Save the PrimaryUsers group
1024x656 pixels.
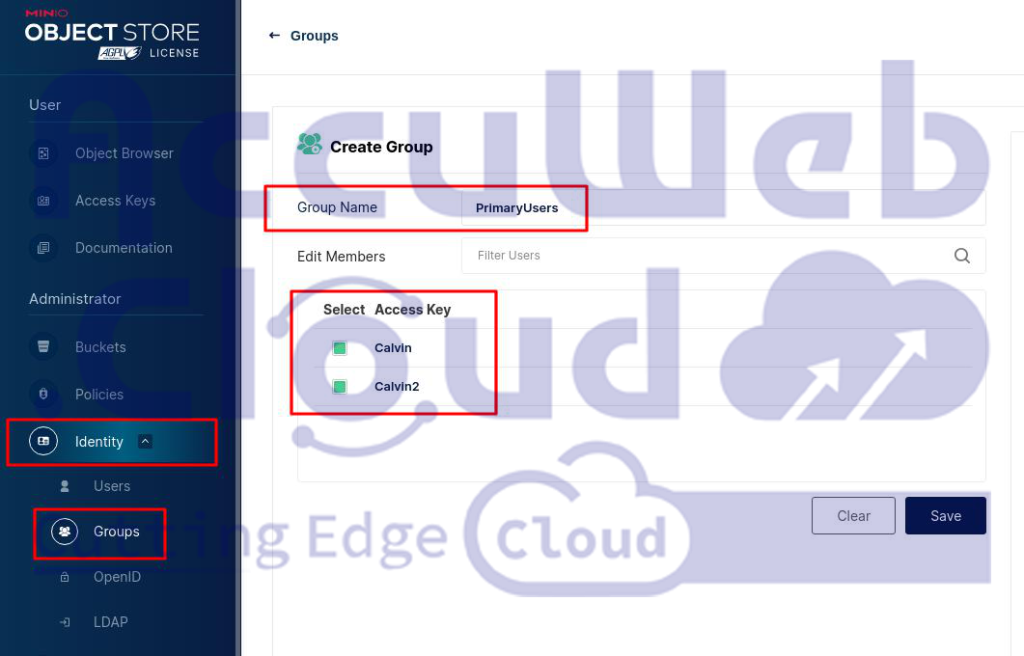coord(945,515)
